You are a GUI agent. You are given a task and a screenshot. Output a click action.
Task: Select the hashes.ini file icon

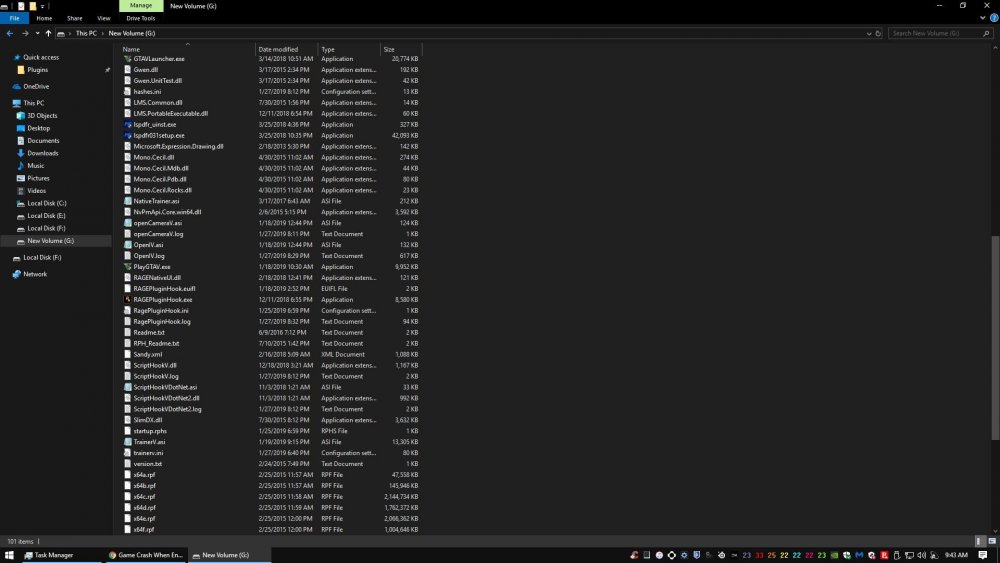point(128,92)
